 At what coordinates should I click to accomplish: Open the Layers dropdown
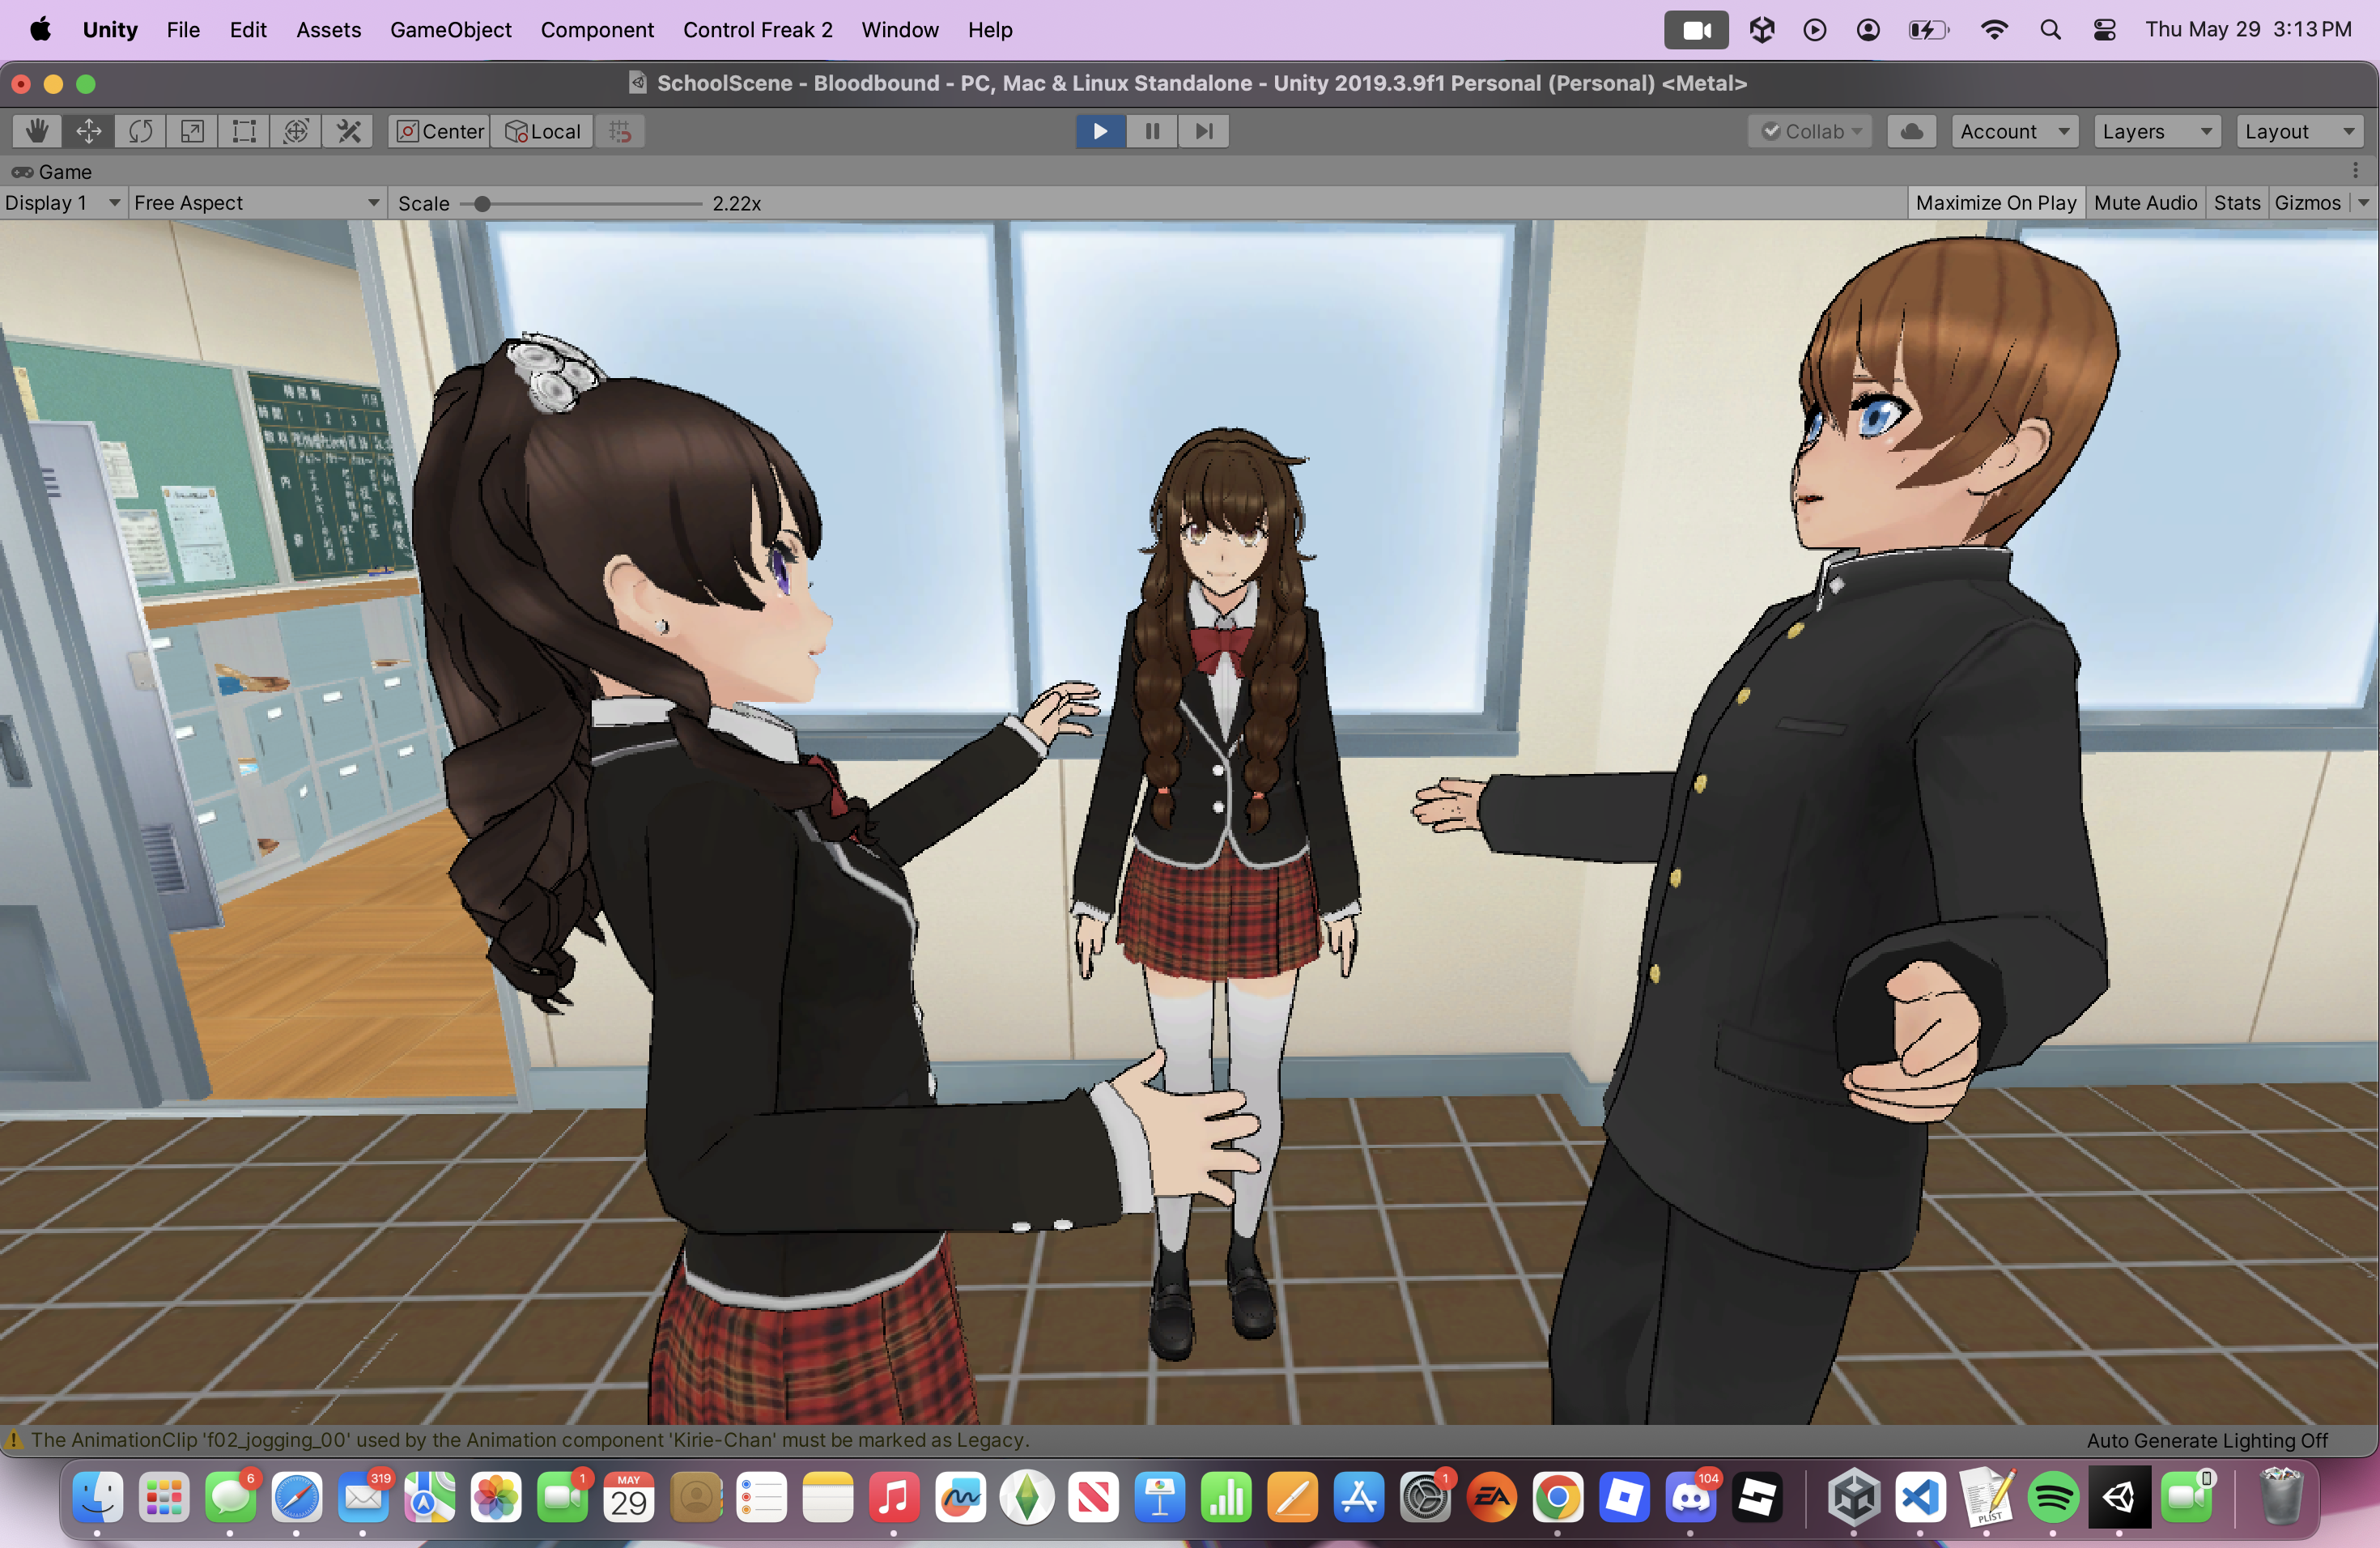(x=2157, y=131)
